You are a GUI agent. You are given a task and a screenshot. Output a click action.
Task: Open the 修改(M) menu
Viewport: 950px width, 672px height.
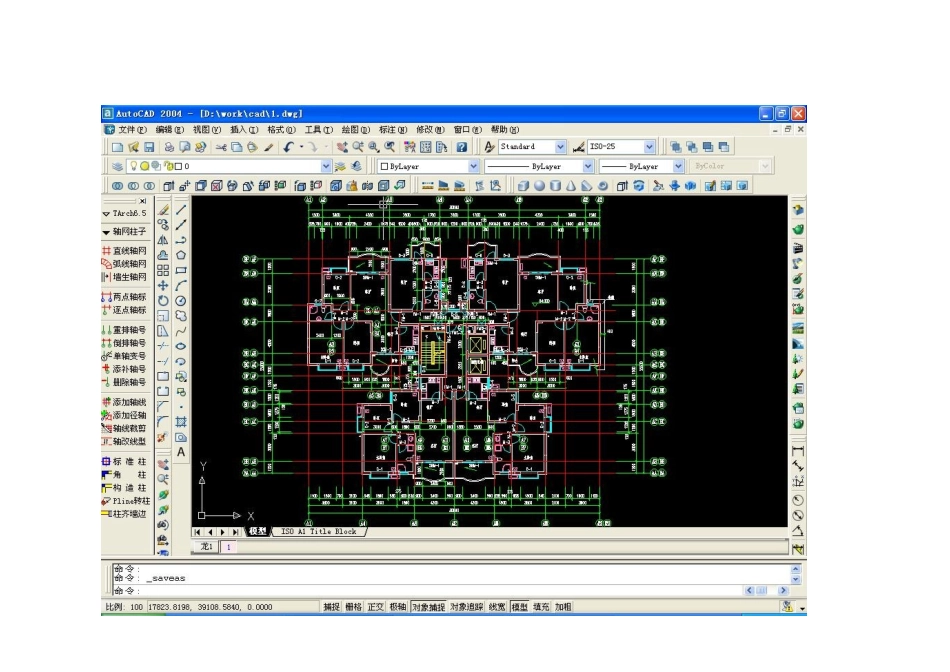pos(430,130)
